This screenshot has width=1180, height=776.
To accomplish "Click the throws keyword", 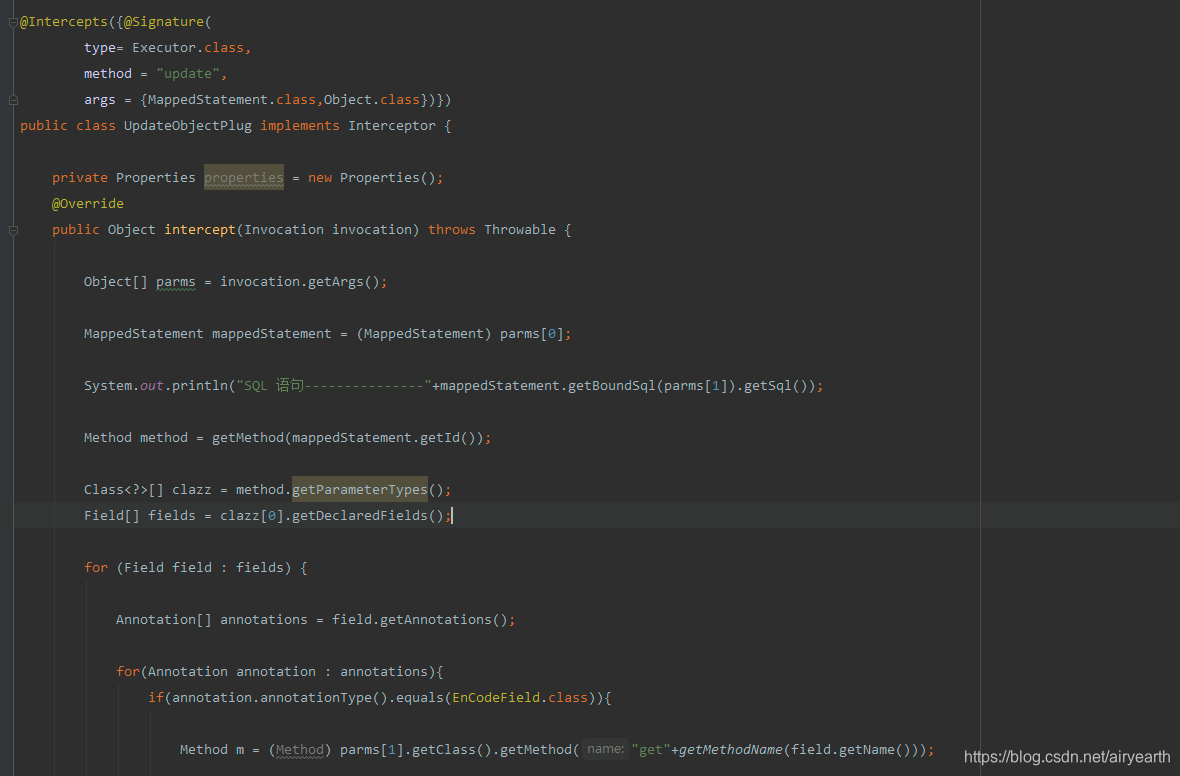I will pos(452,230).
